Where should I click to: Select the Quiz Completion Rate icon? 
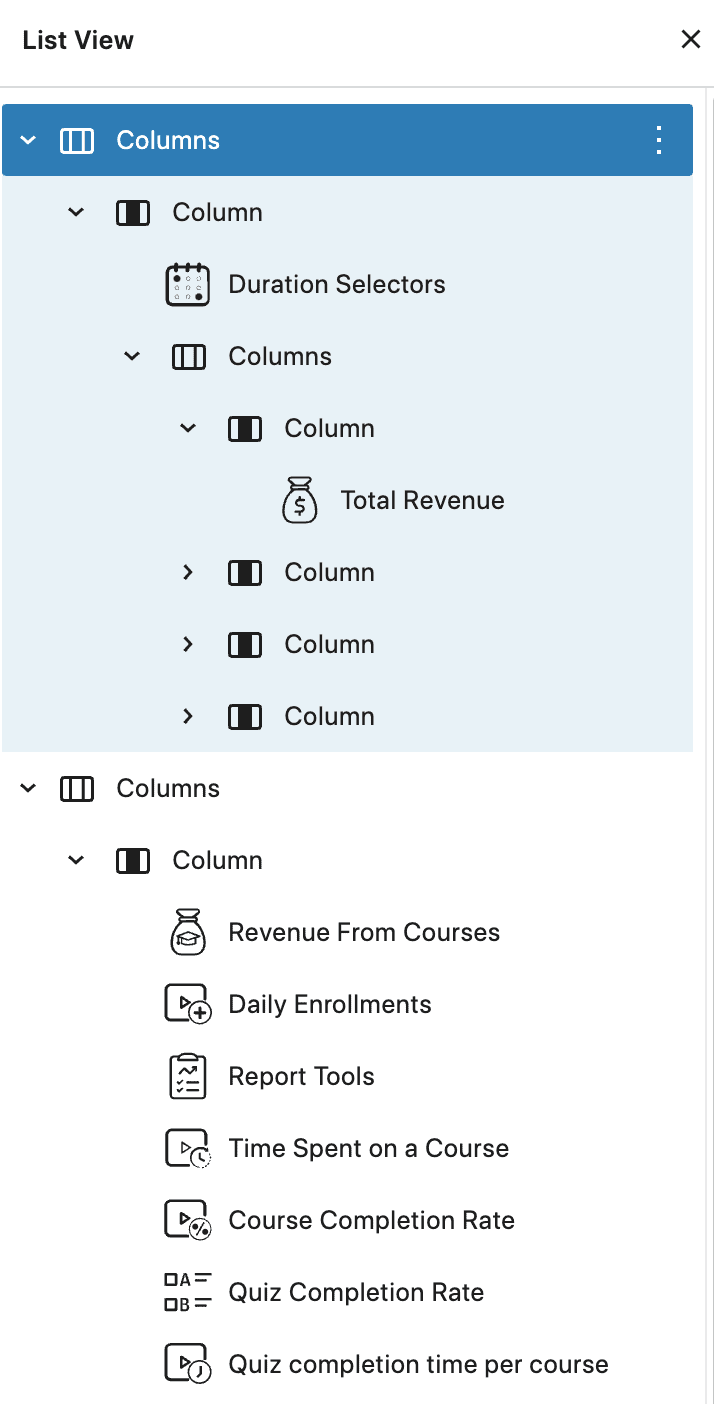(186, 1291)
